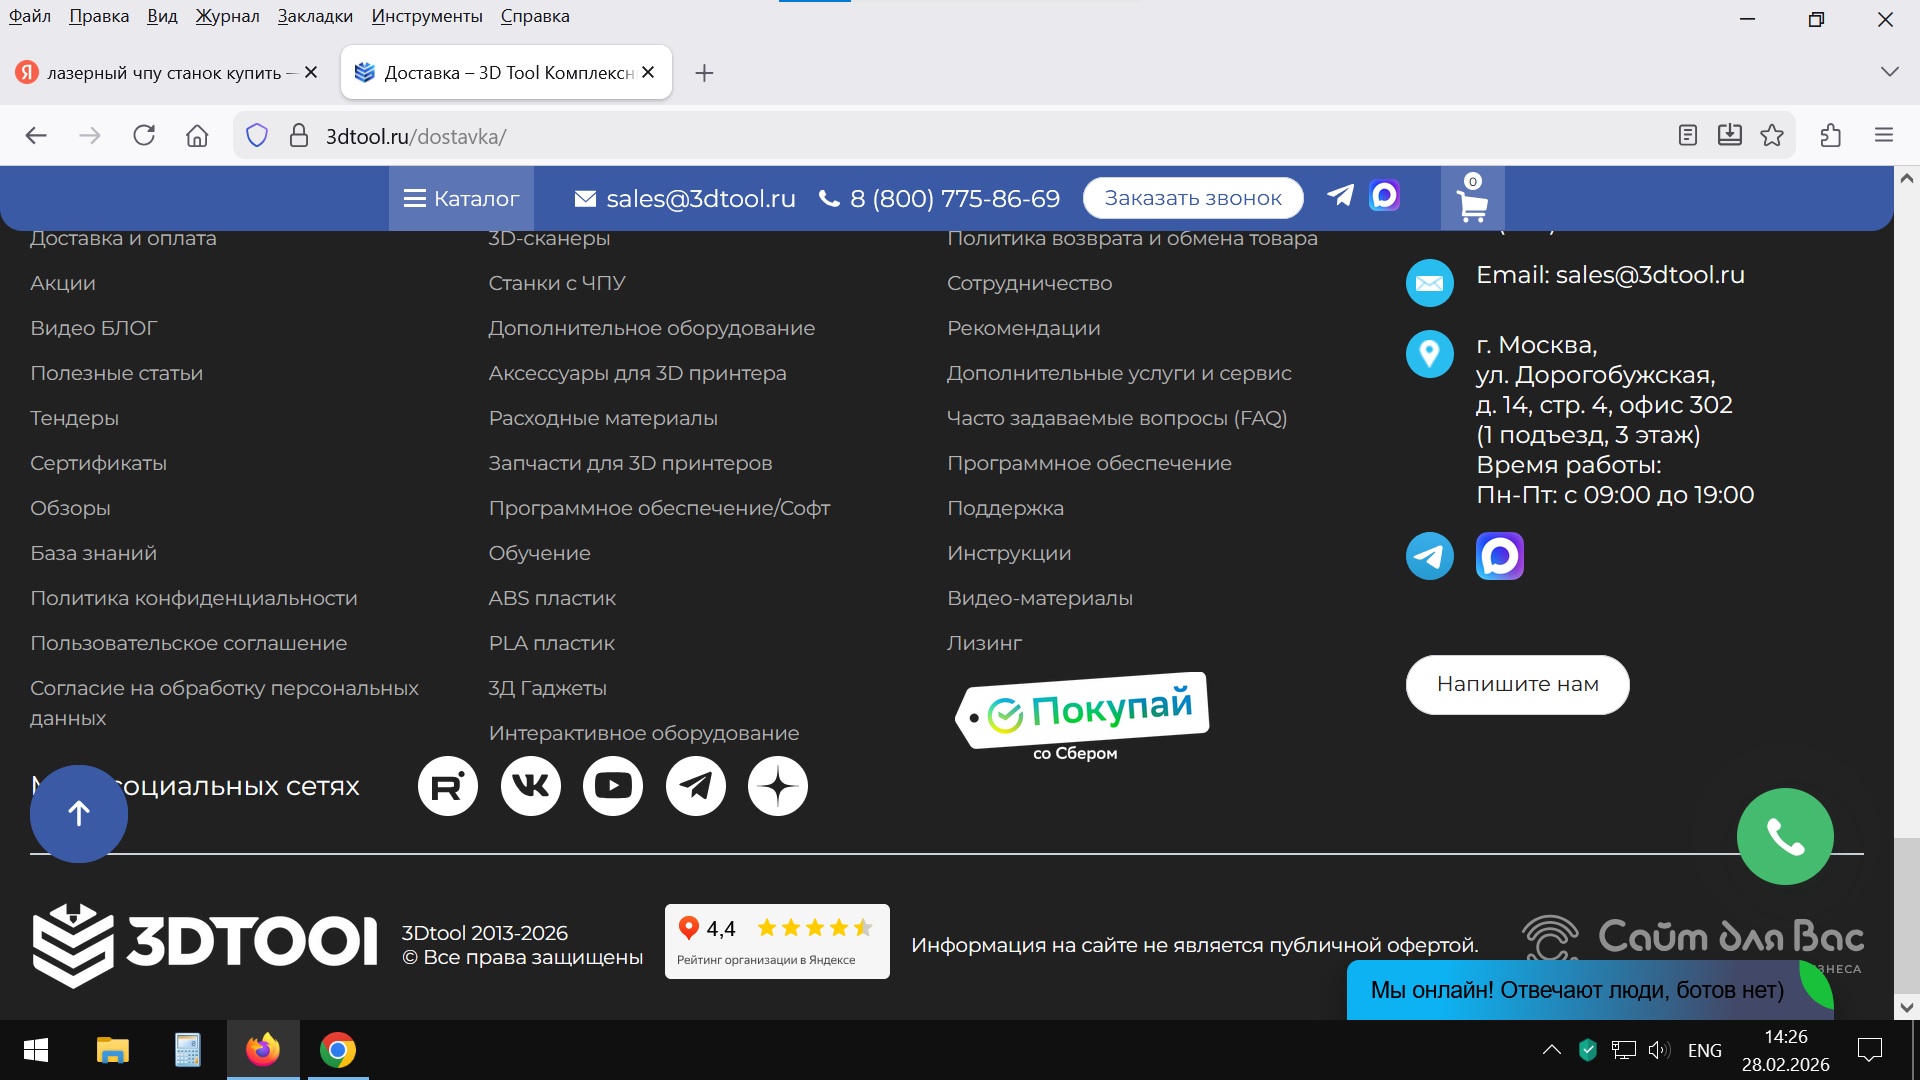Click the Заказать звонок button

[x=1192, y=198]
